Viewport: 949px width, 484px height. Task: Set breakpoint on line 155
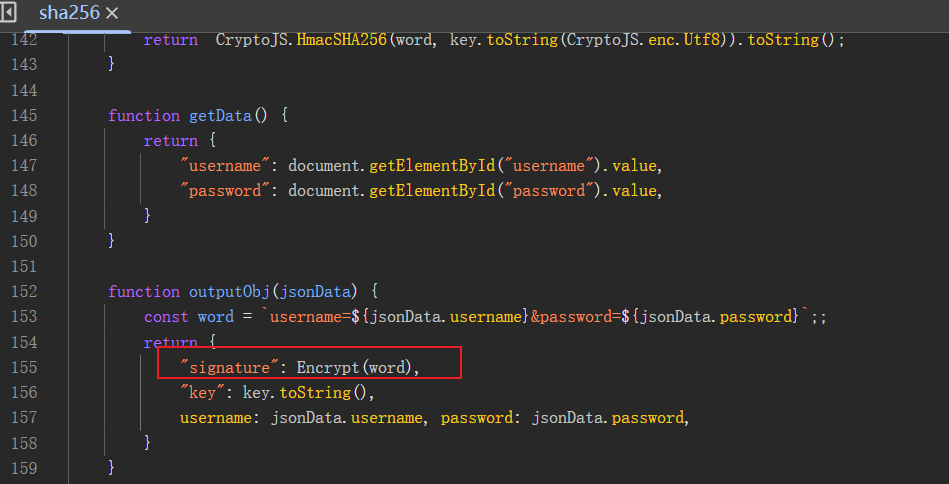(x=24, y=367)
